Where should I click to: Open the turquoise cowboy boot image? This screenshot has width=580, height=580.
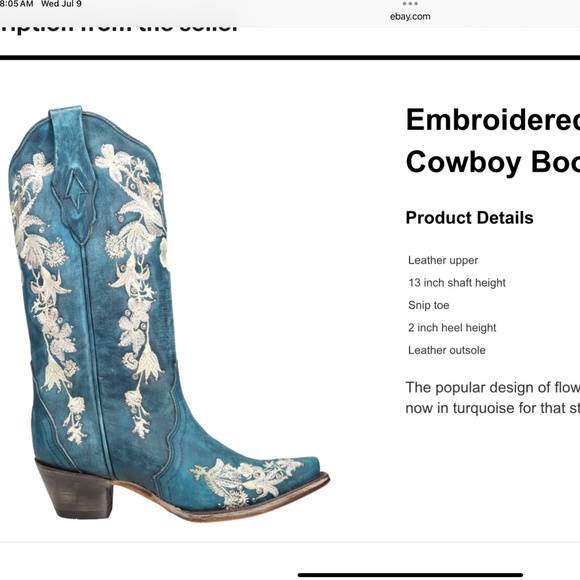(169, 313)
